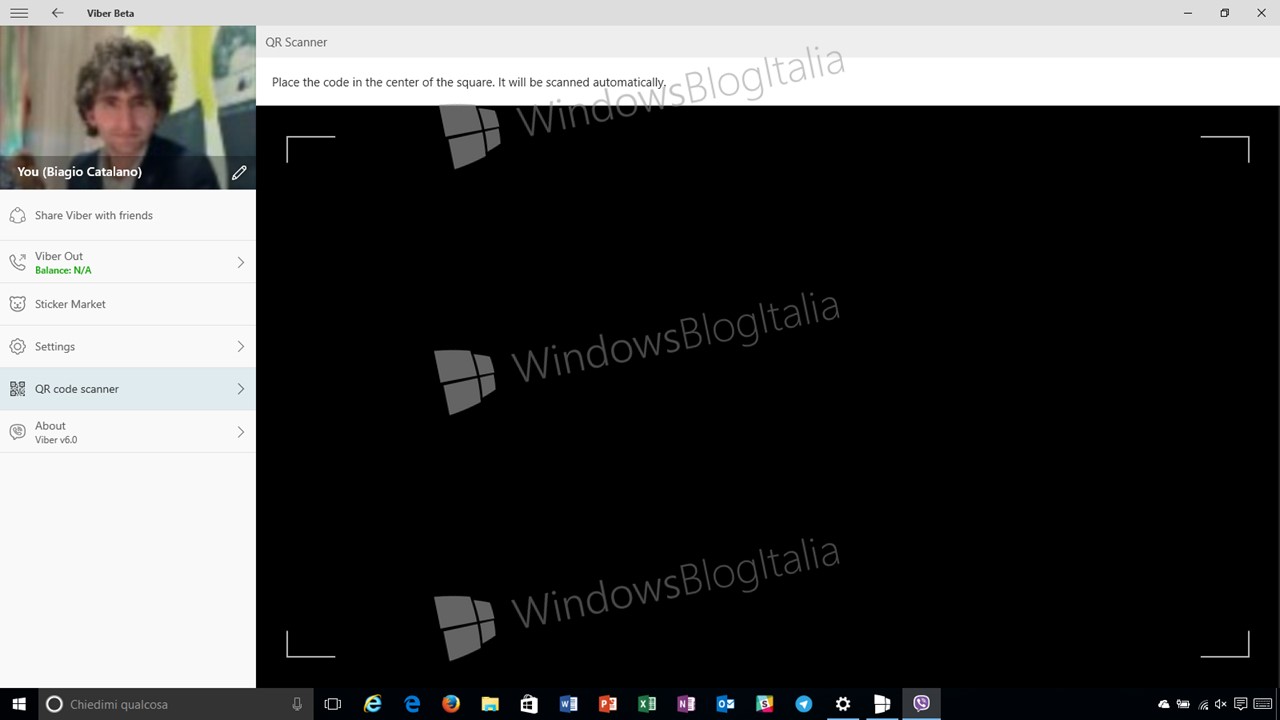The height and width of the screenshot is (720, 1280).
Task: Select QR code scanner item
Action: click(128, 389)
